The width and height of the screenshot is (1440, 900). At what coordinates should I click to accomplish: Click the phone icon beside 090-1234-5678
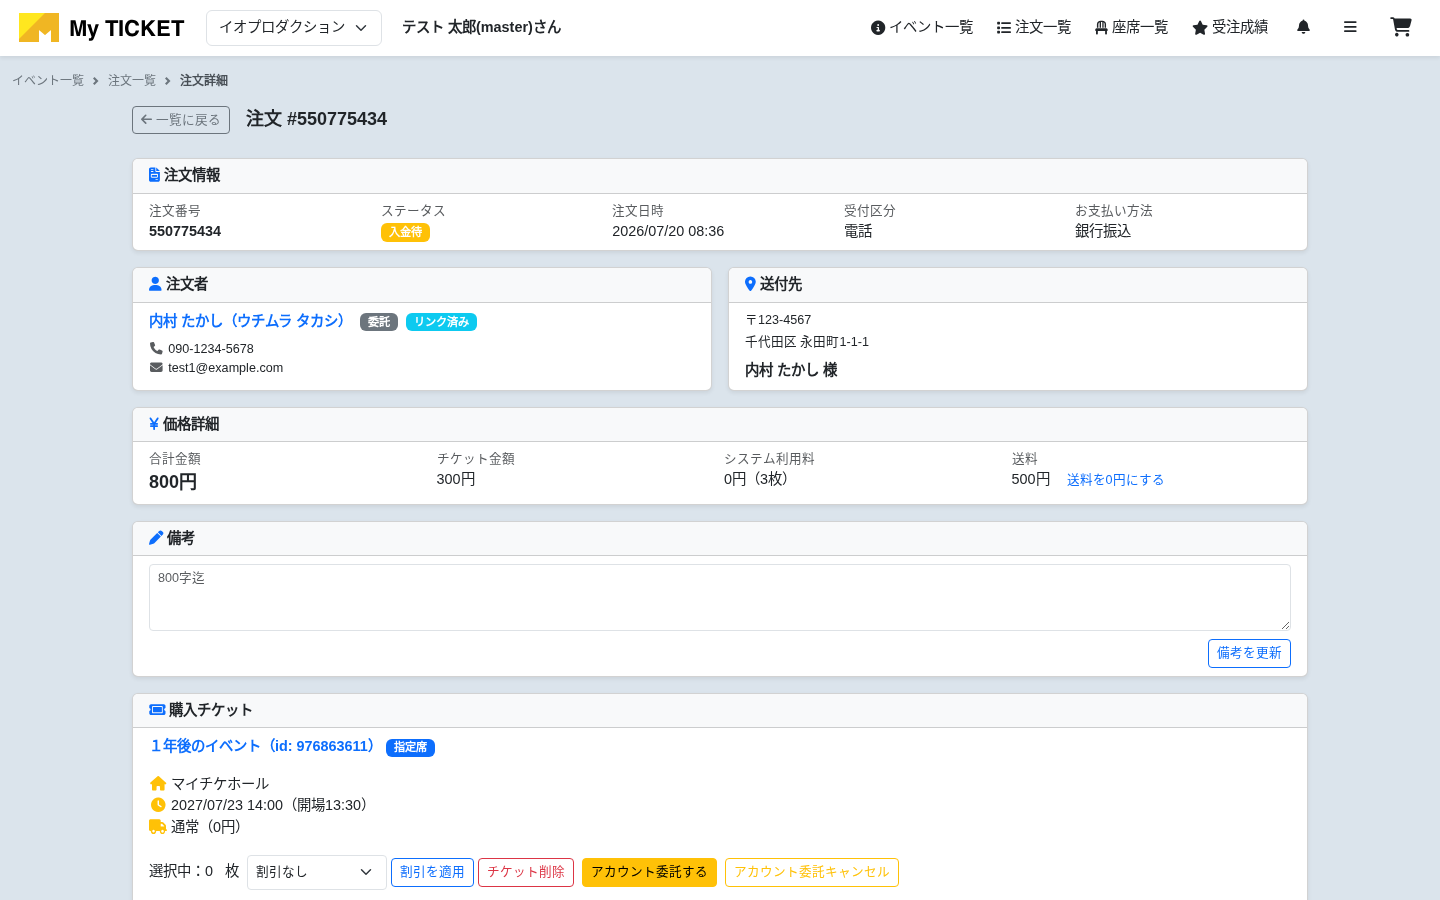point(156,348)
